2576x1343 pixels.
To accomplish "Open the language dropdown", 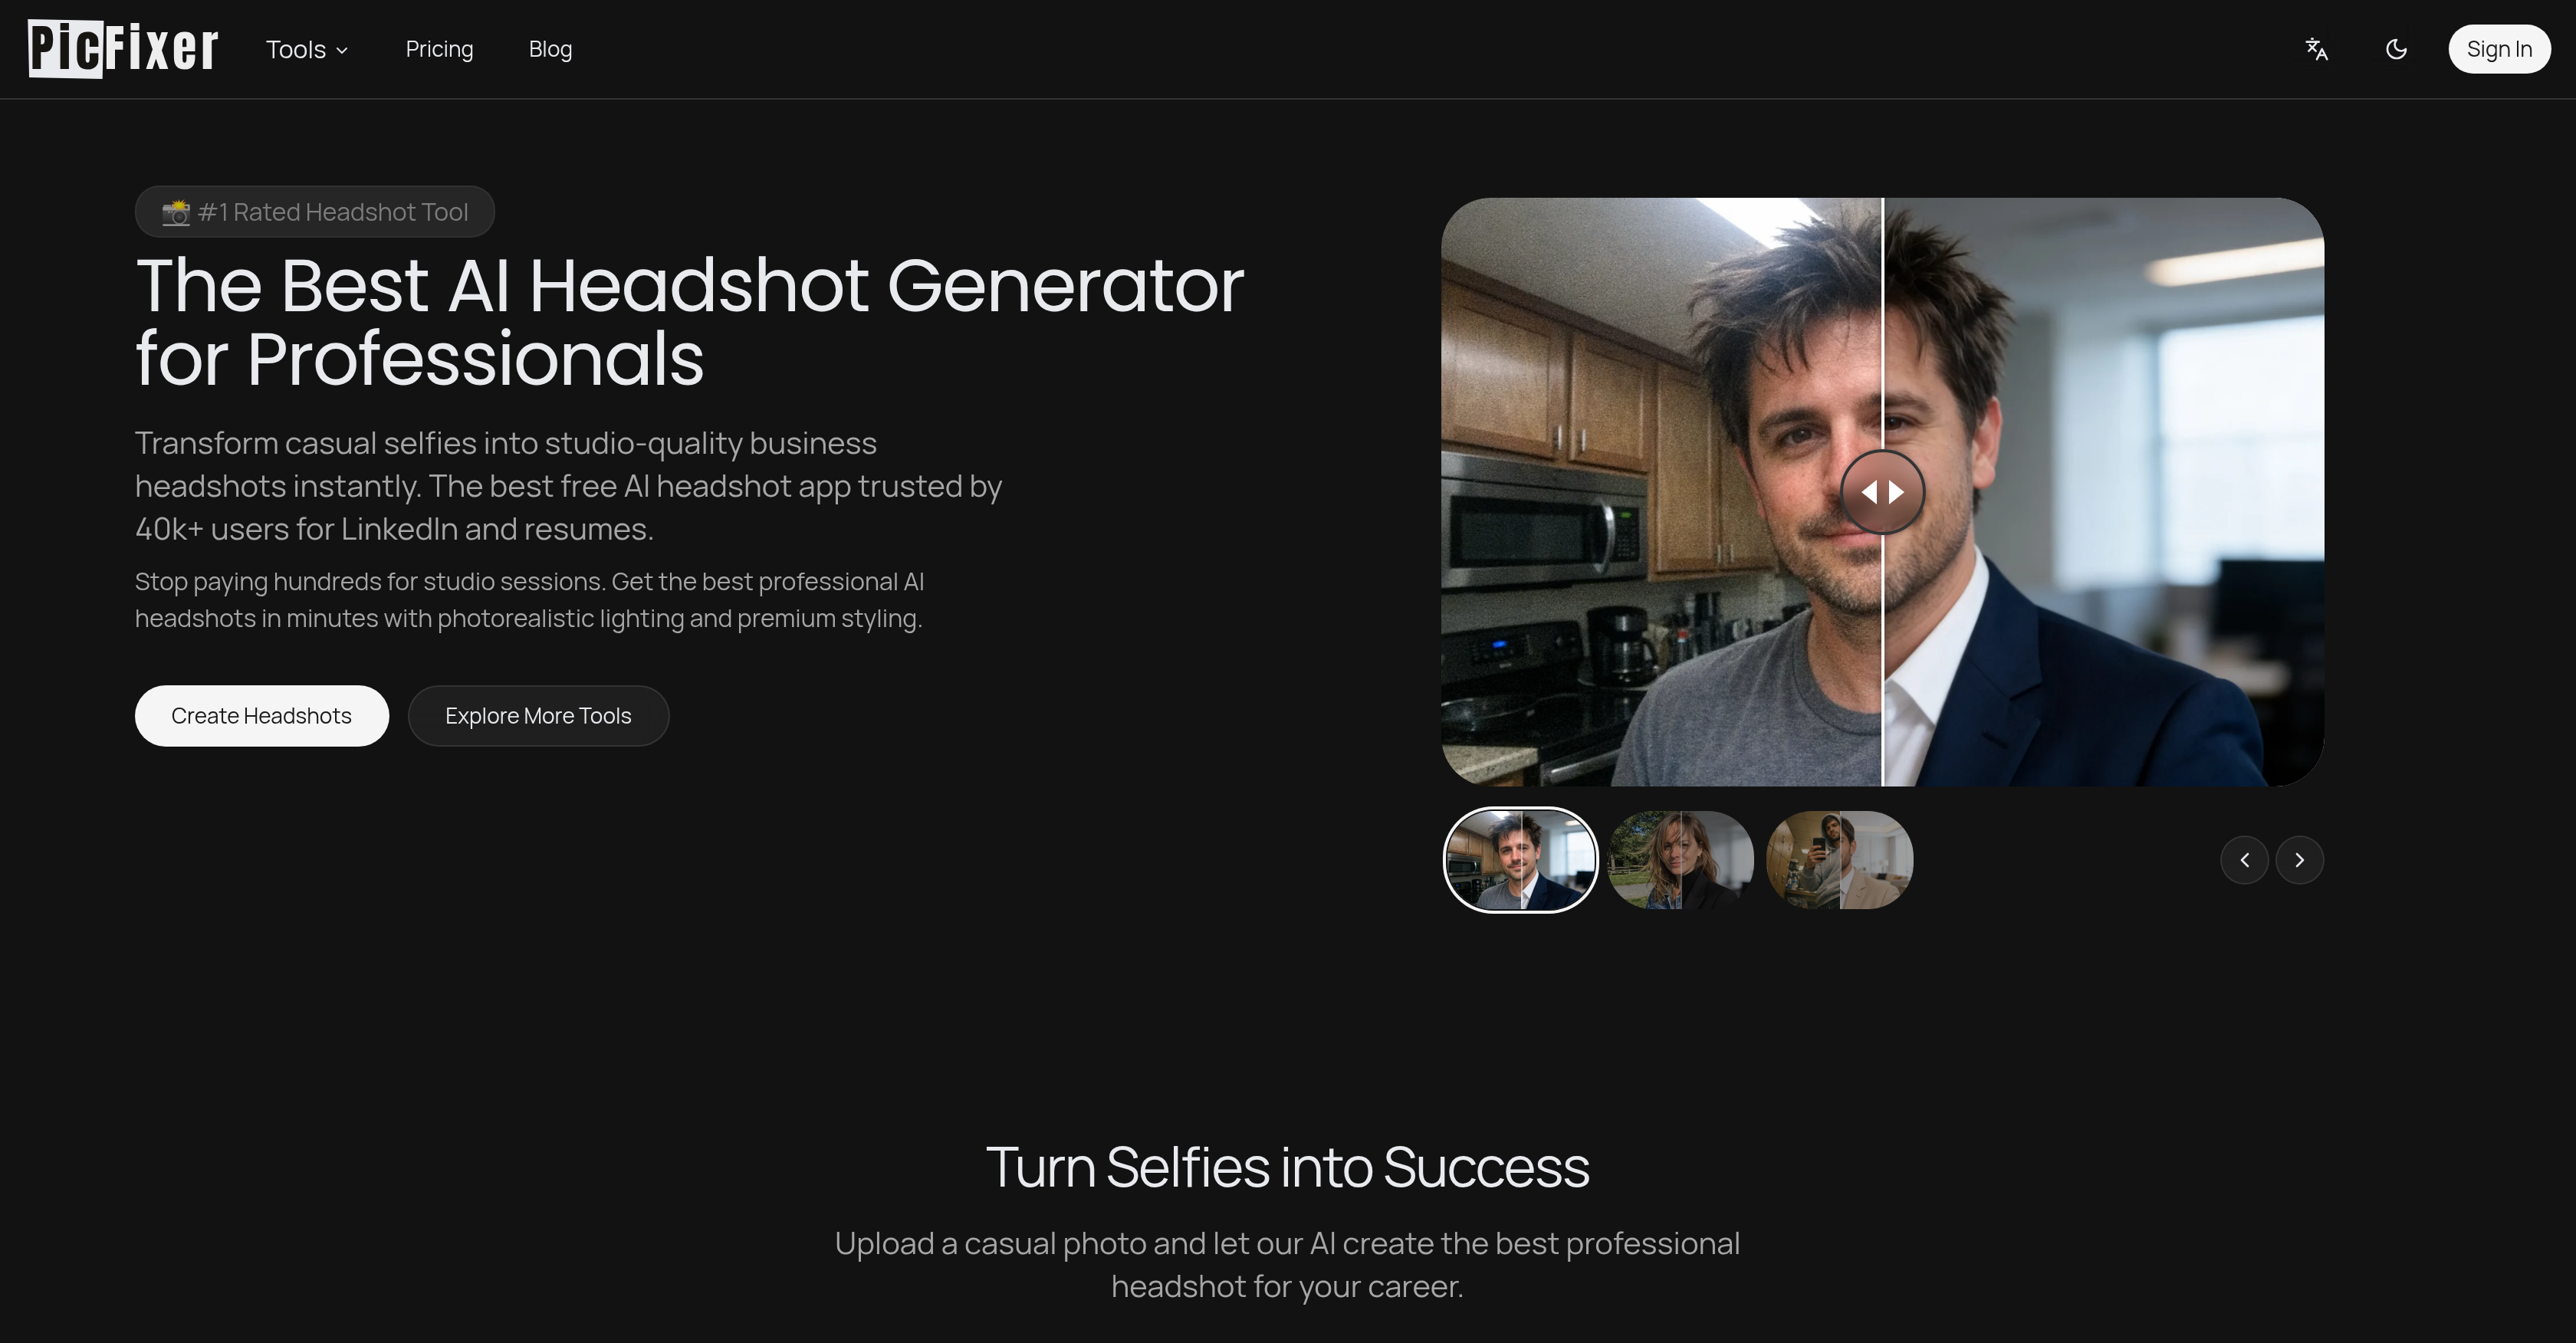I will pos(2316,49).
